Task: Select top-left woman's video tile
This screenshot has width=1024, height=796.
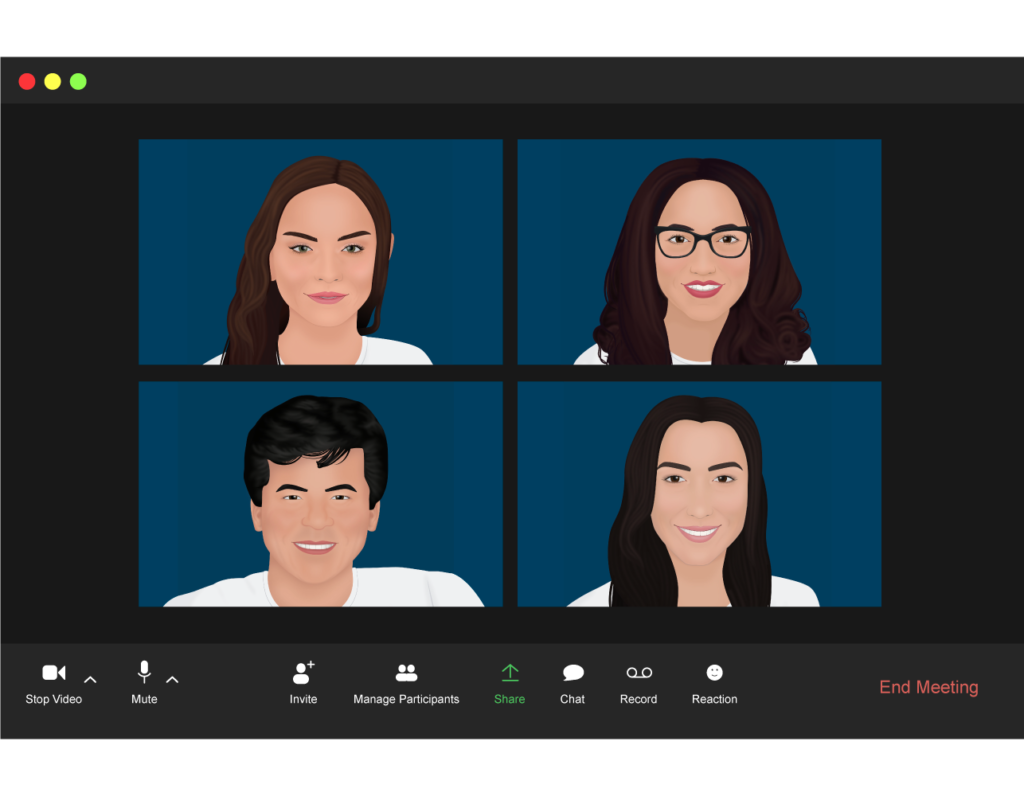Action: coord(321,251)
